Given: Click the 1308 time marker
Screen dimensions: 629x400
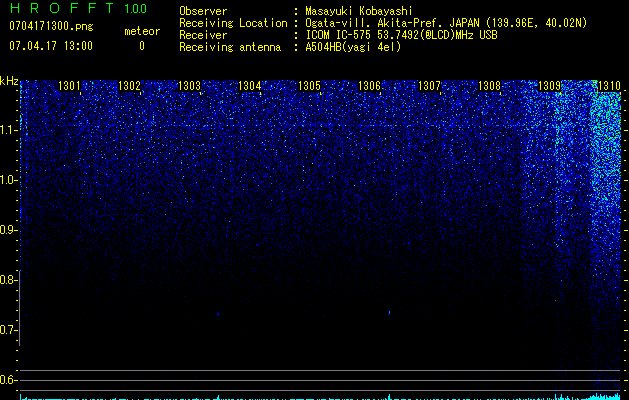Looking at the screenshot, I should pyautogui.click(x=489, y=86).
